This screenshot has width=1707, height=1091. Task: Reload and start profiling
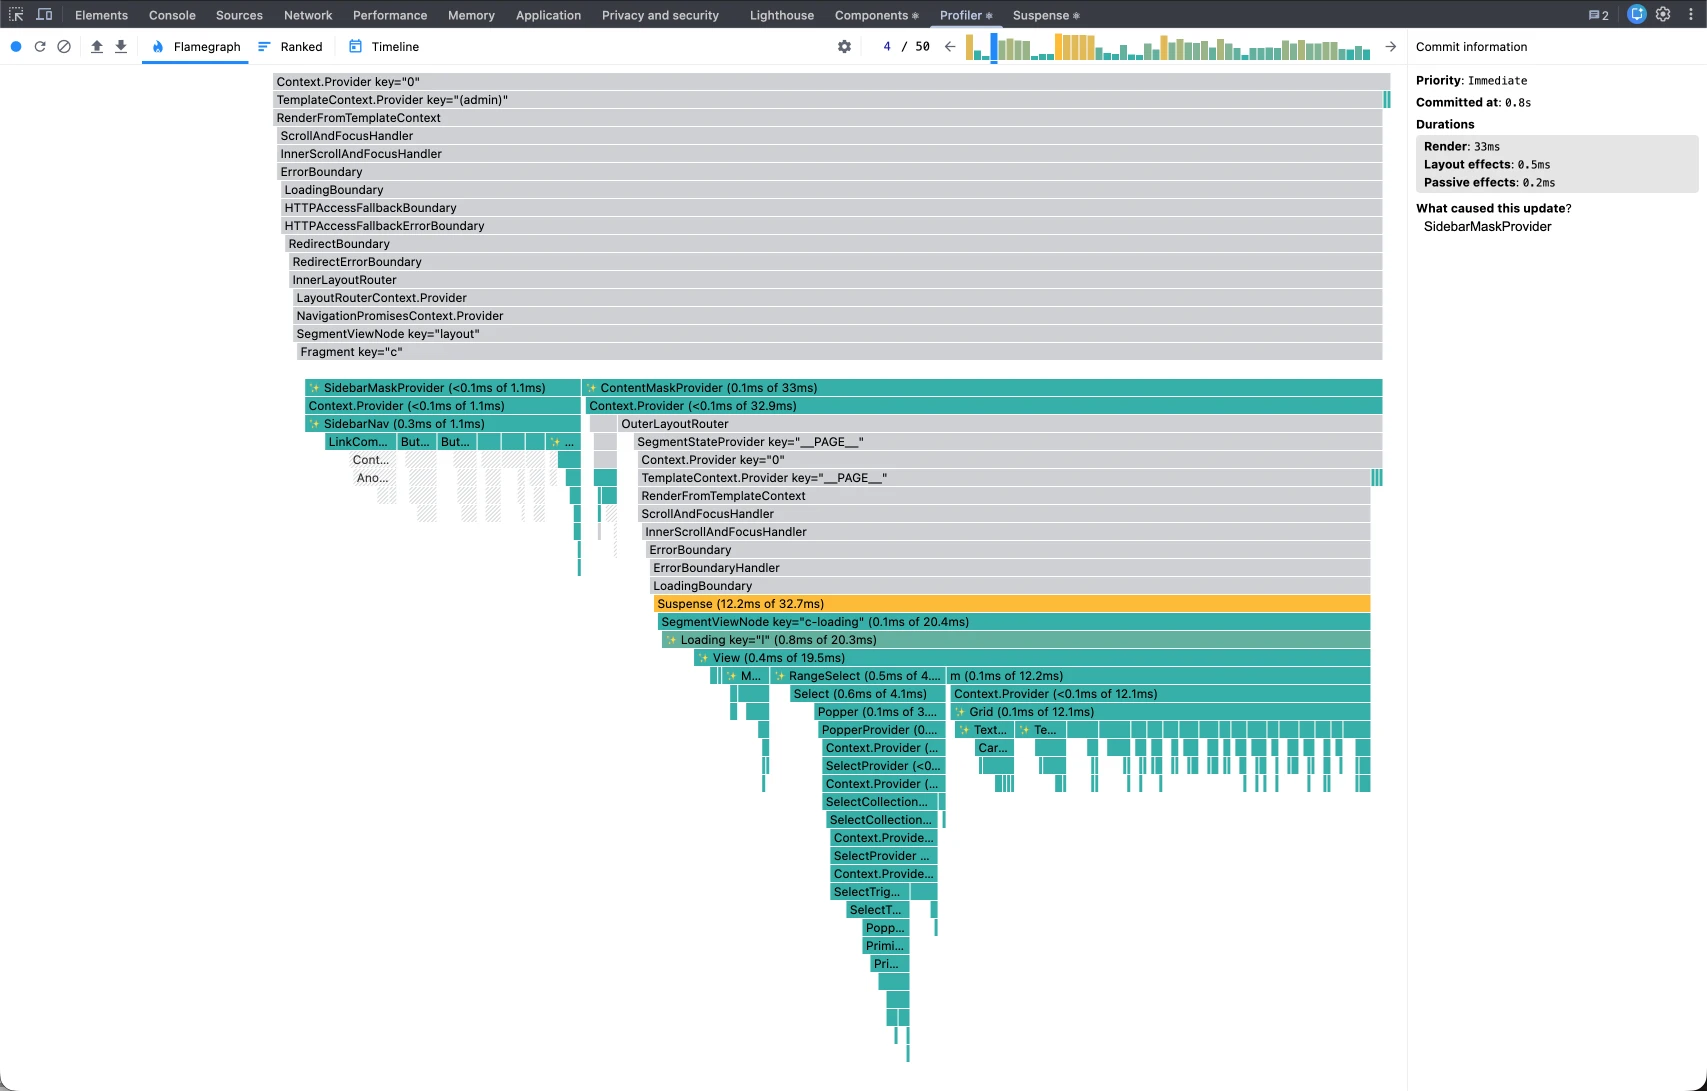40,47
